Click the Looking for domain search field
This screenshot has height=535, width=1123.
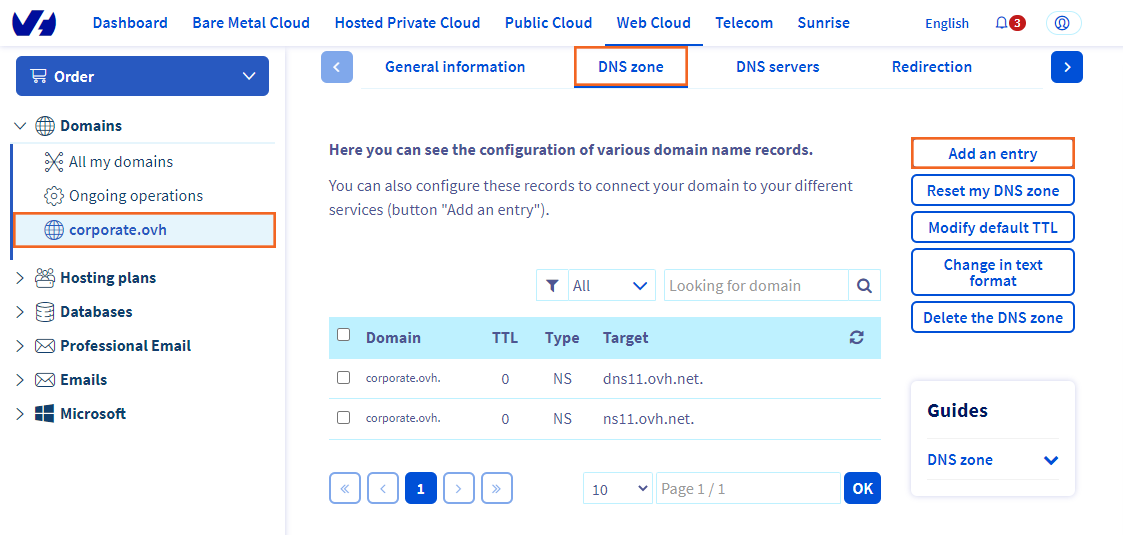[x=756, y=285]
